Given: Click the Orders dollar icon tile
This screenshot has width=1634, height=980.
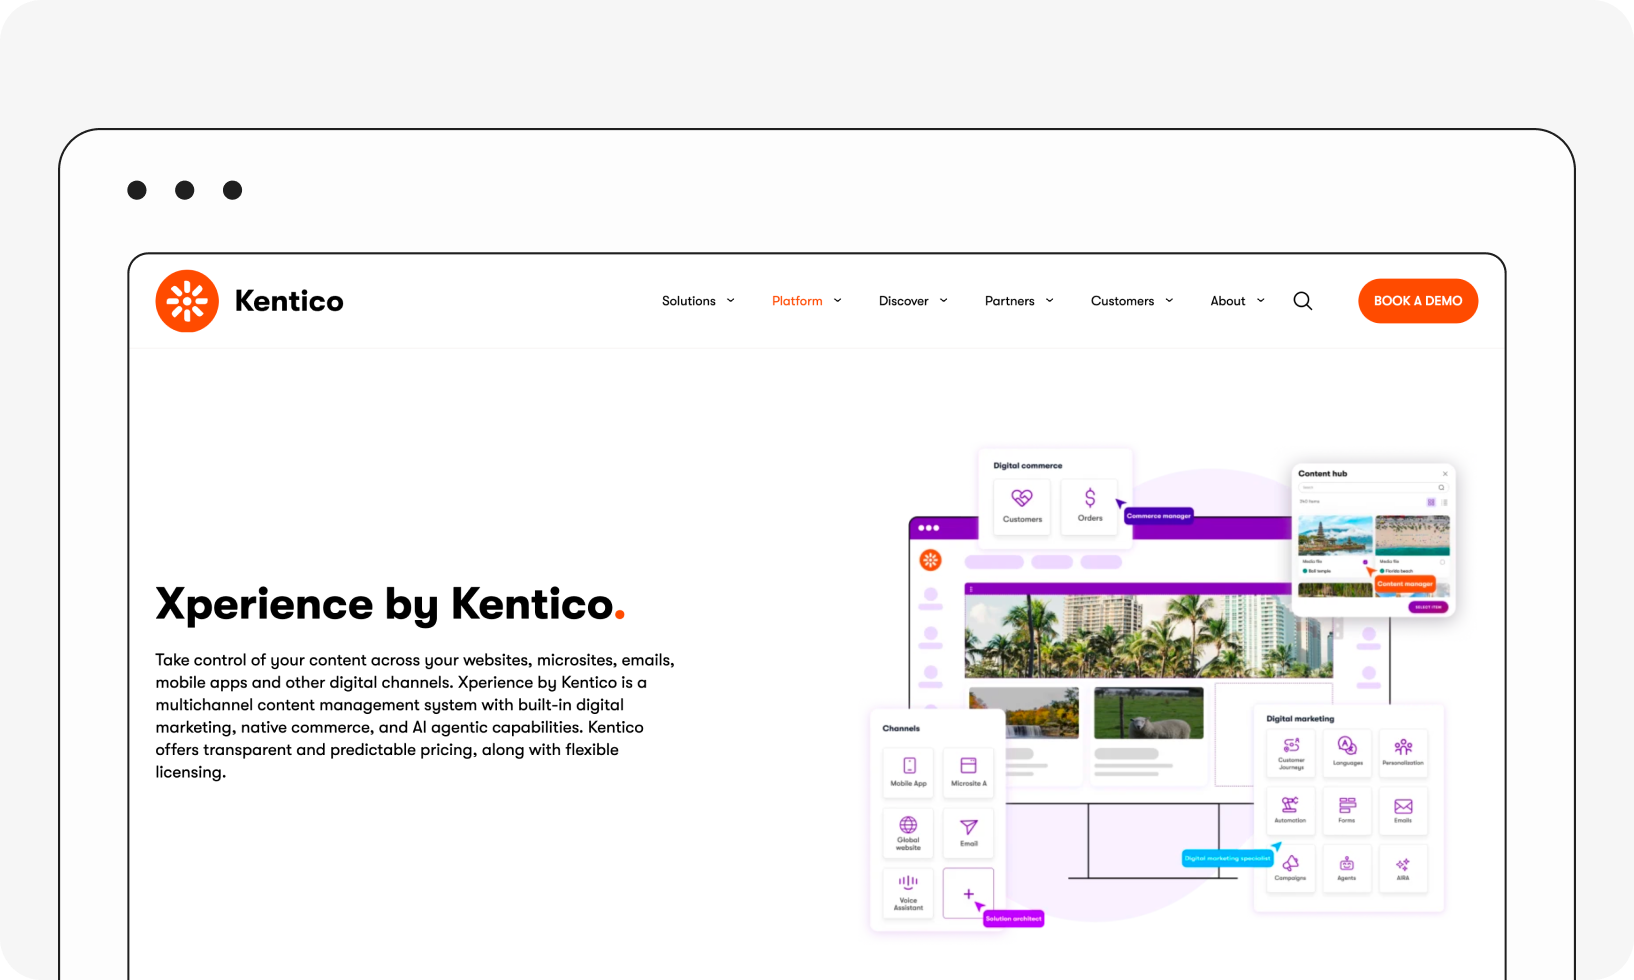Looking at the screenshot, I should point(1090,506).
